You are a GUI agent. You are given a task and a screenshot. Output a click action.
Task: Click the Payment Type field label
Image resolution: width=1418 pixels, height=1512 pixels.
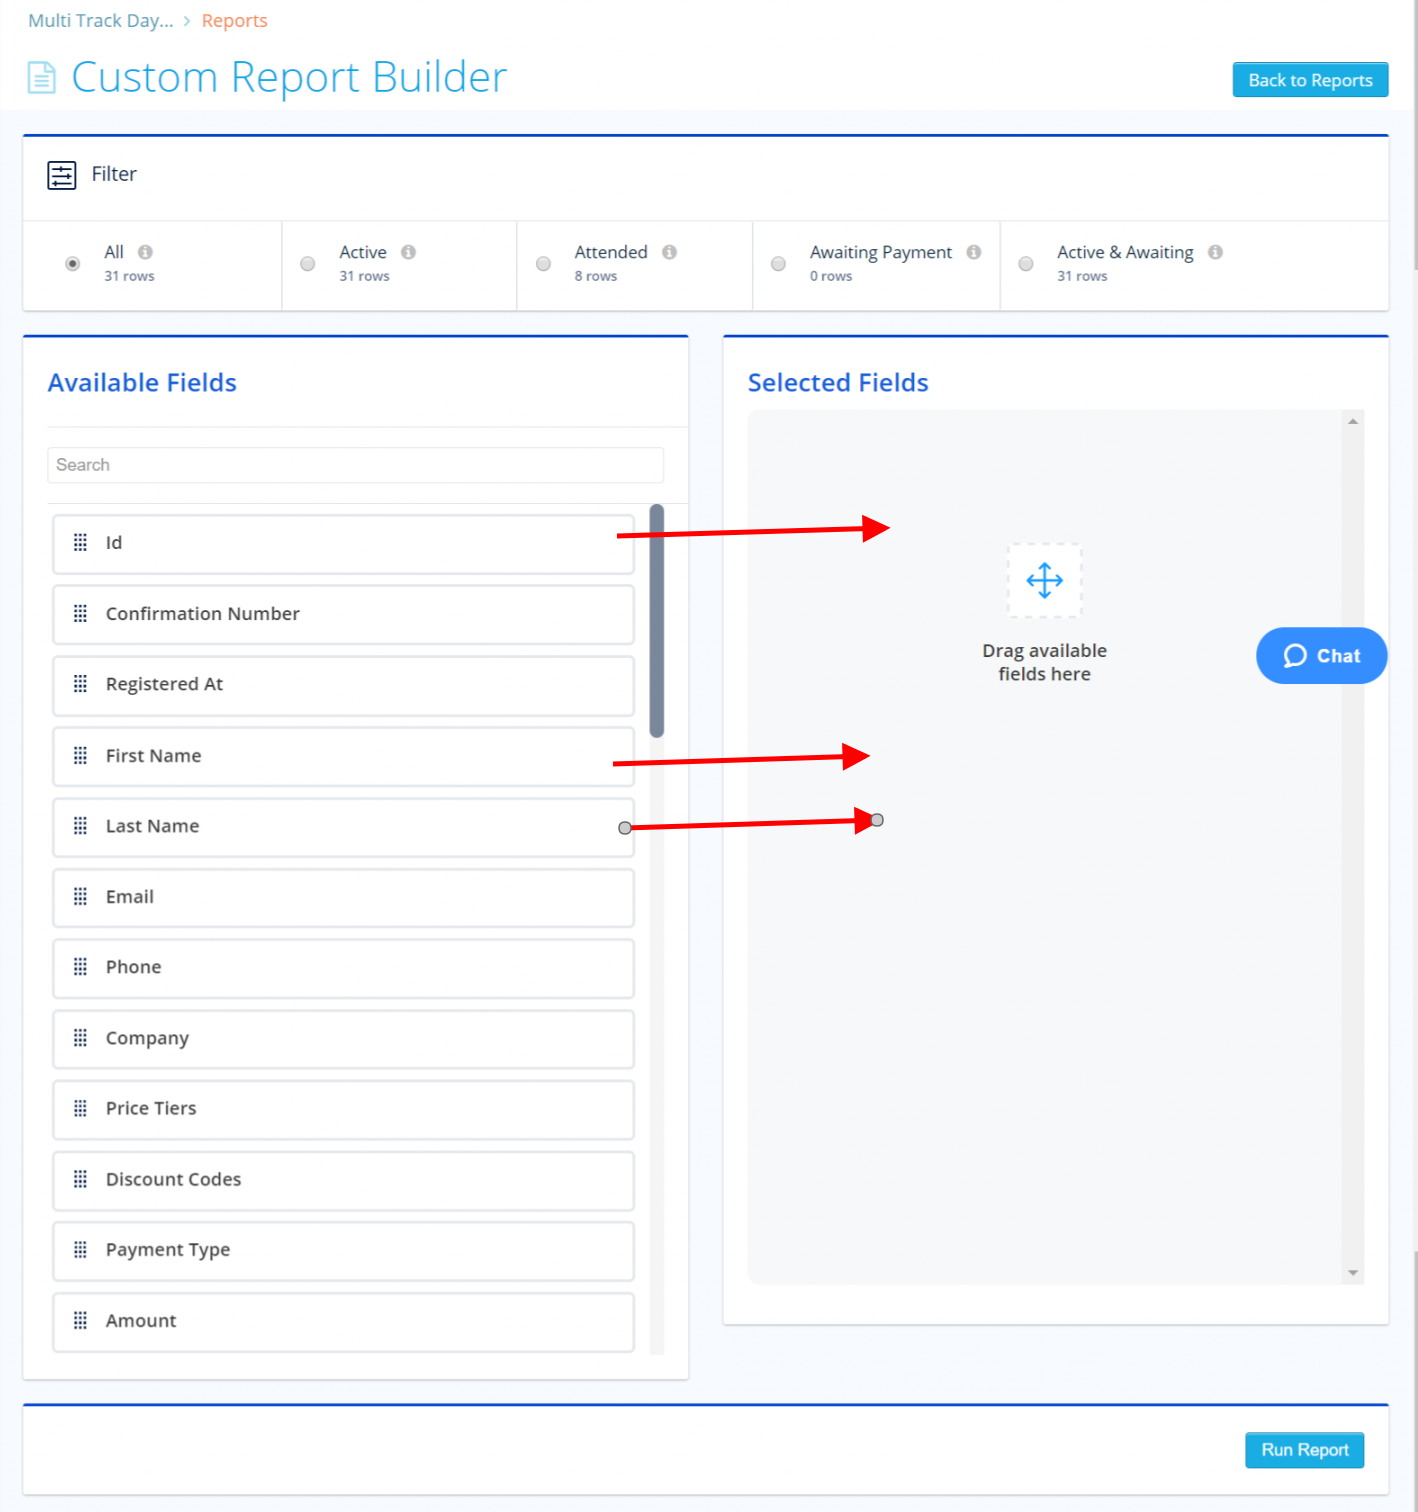coord(168,1250)
